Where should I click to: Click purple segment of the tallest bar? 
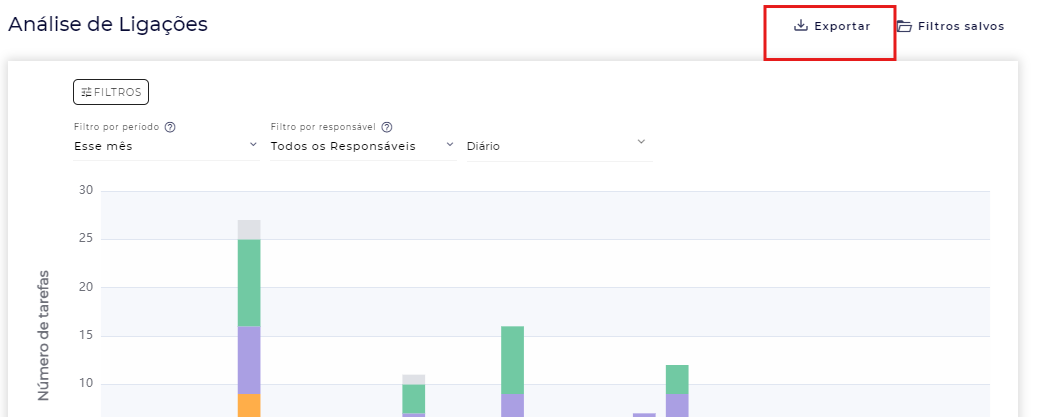tap(249, 359)
